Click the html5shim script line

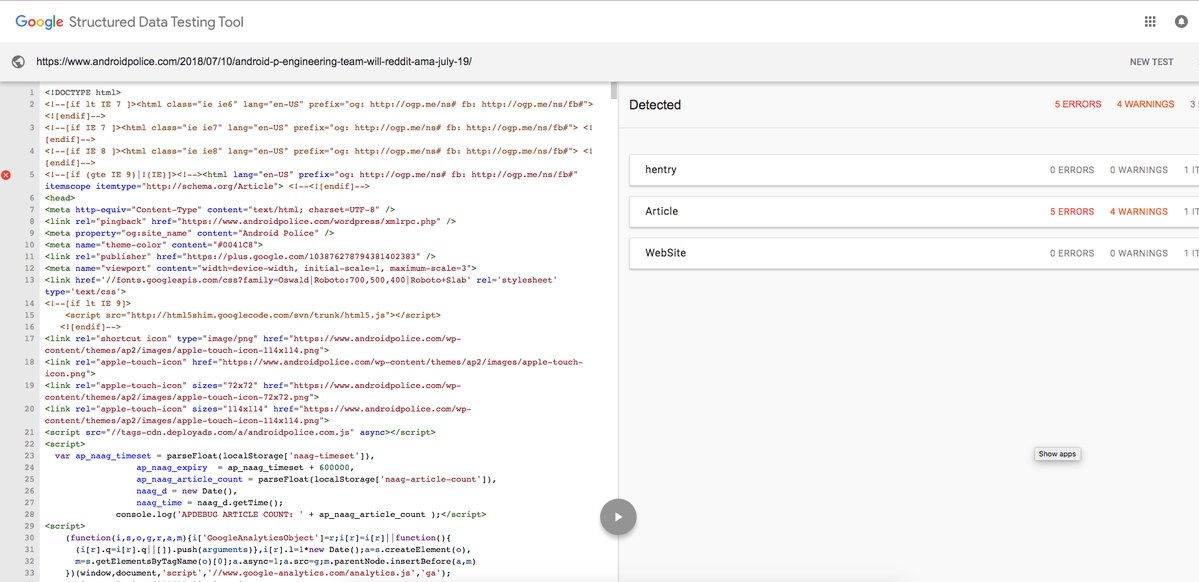click(x=253, y=315)
